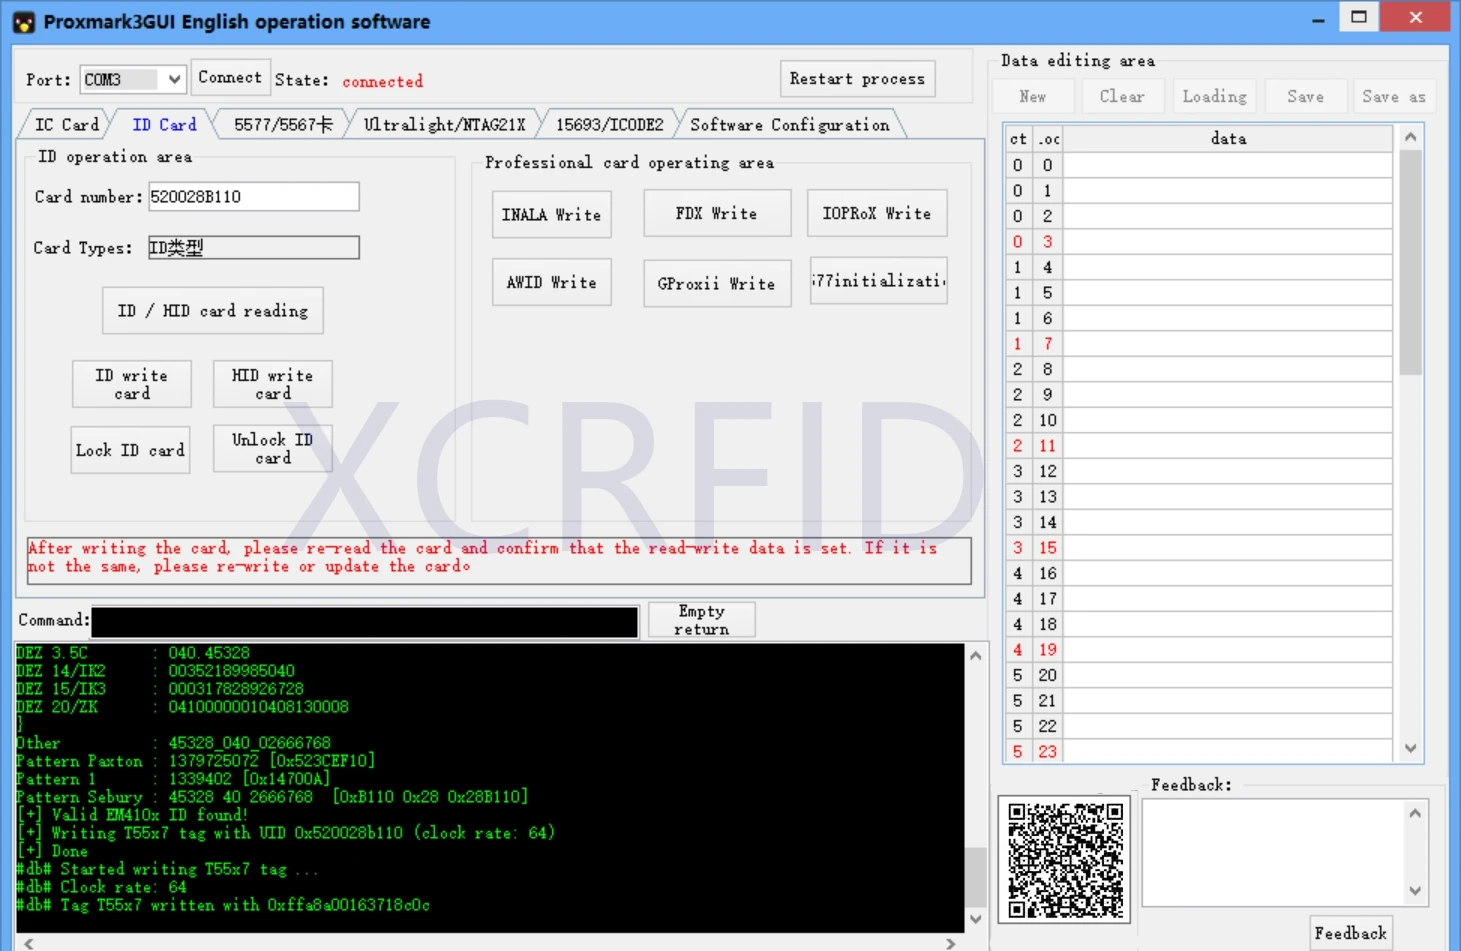Click the Card number input field
The image size is (1461, 951).
(x=253, y=197)
